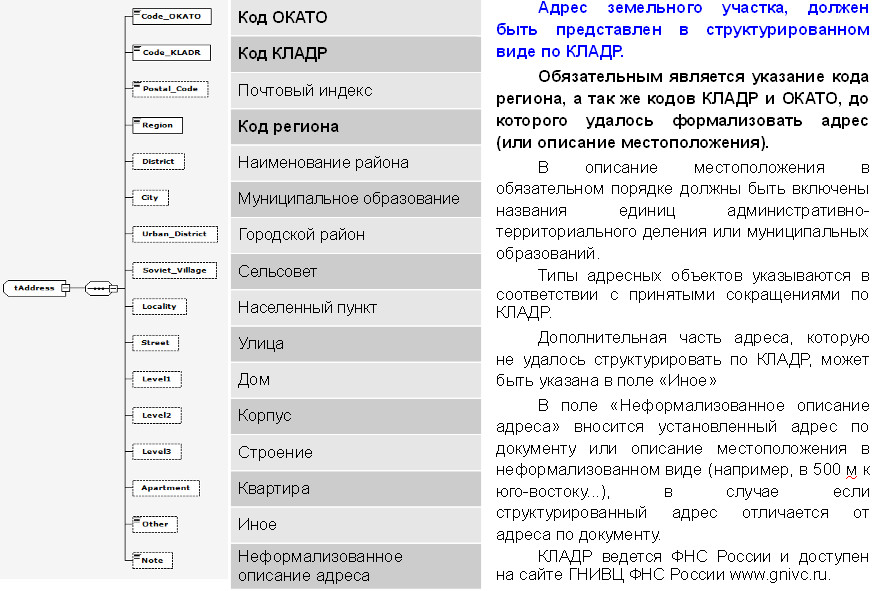This screenshot has width=876, height=591.
Task: Select the tAddress root node
Action: coord(35,288)
